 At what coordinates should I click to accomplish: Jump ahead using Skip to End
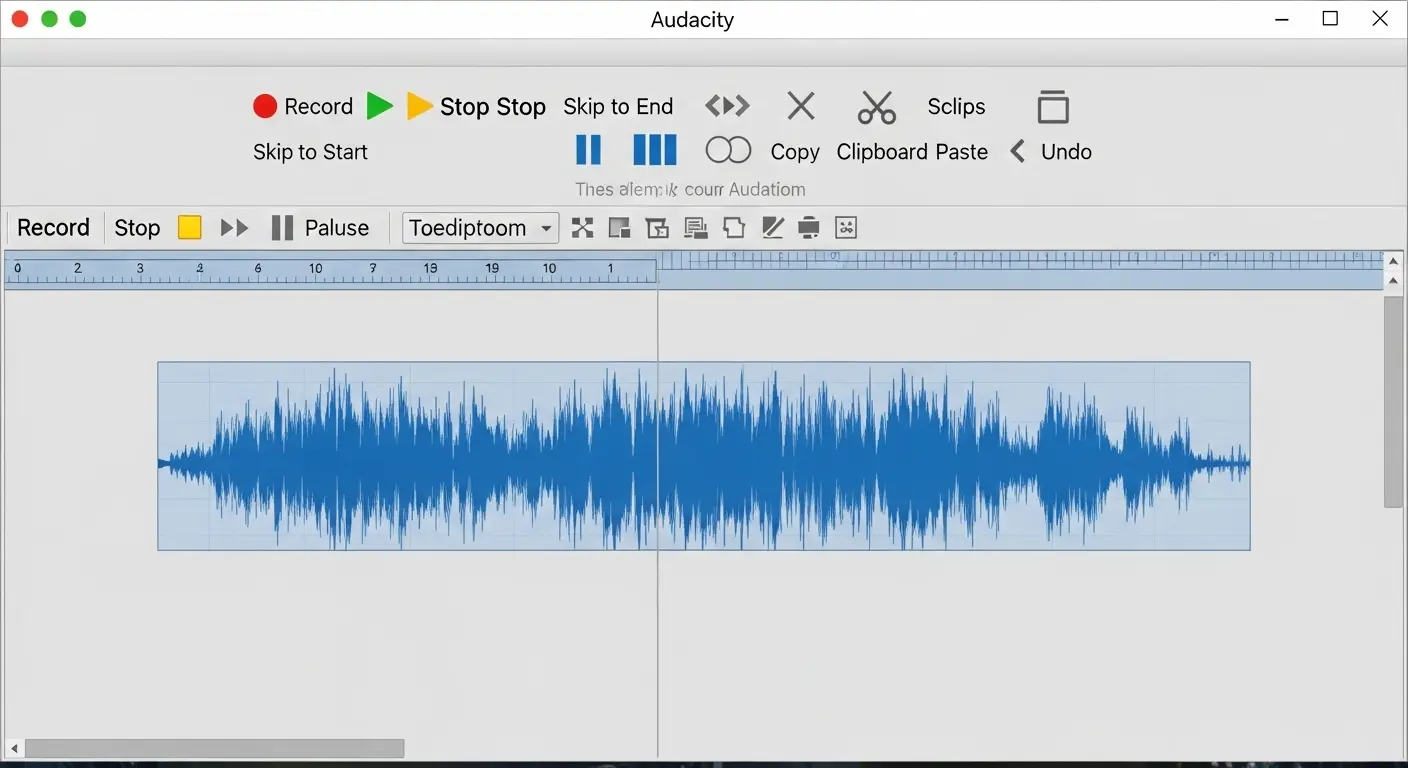coord(618,106)
